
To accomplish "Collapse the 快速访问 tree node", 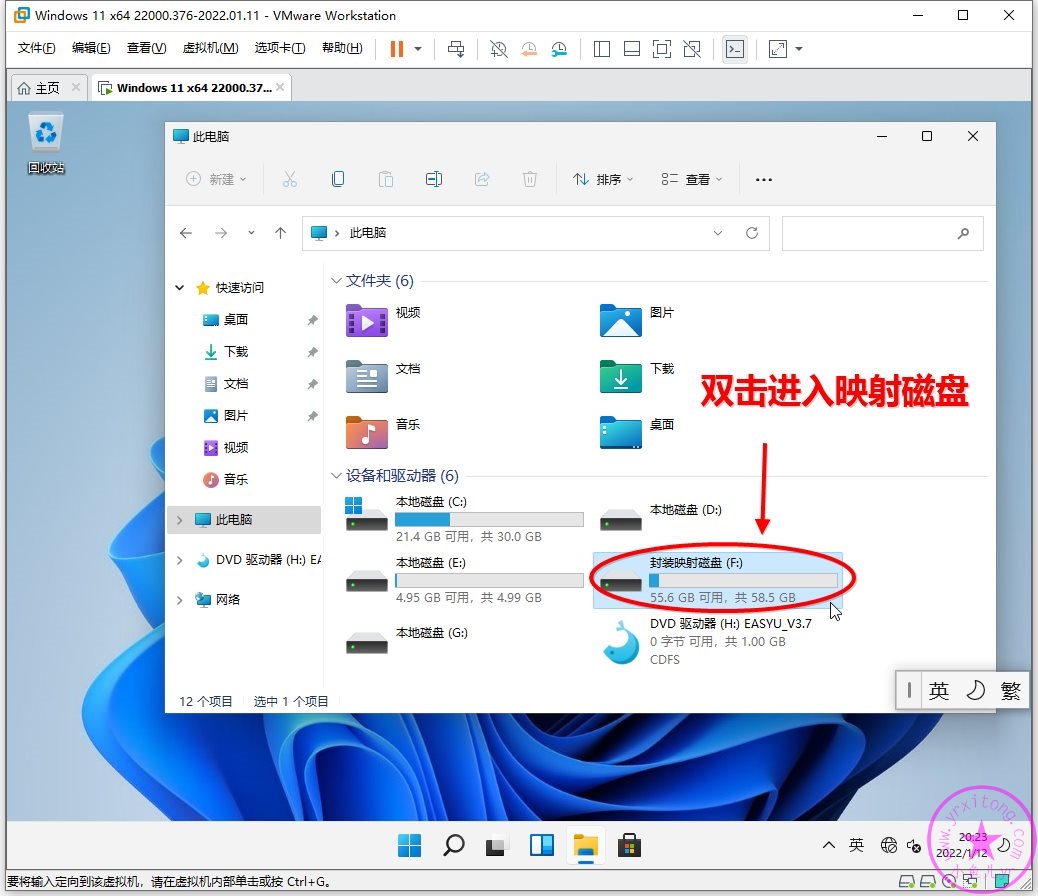I will 179,287.
